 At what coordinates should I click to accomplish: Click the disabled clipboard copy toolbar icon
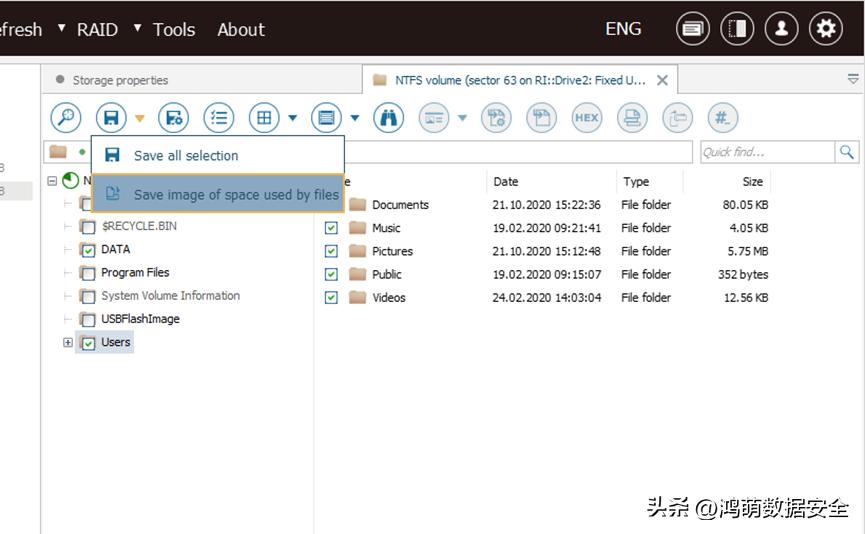[541, 118]
